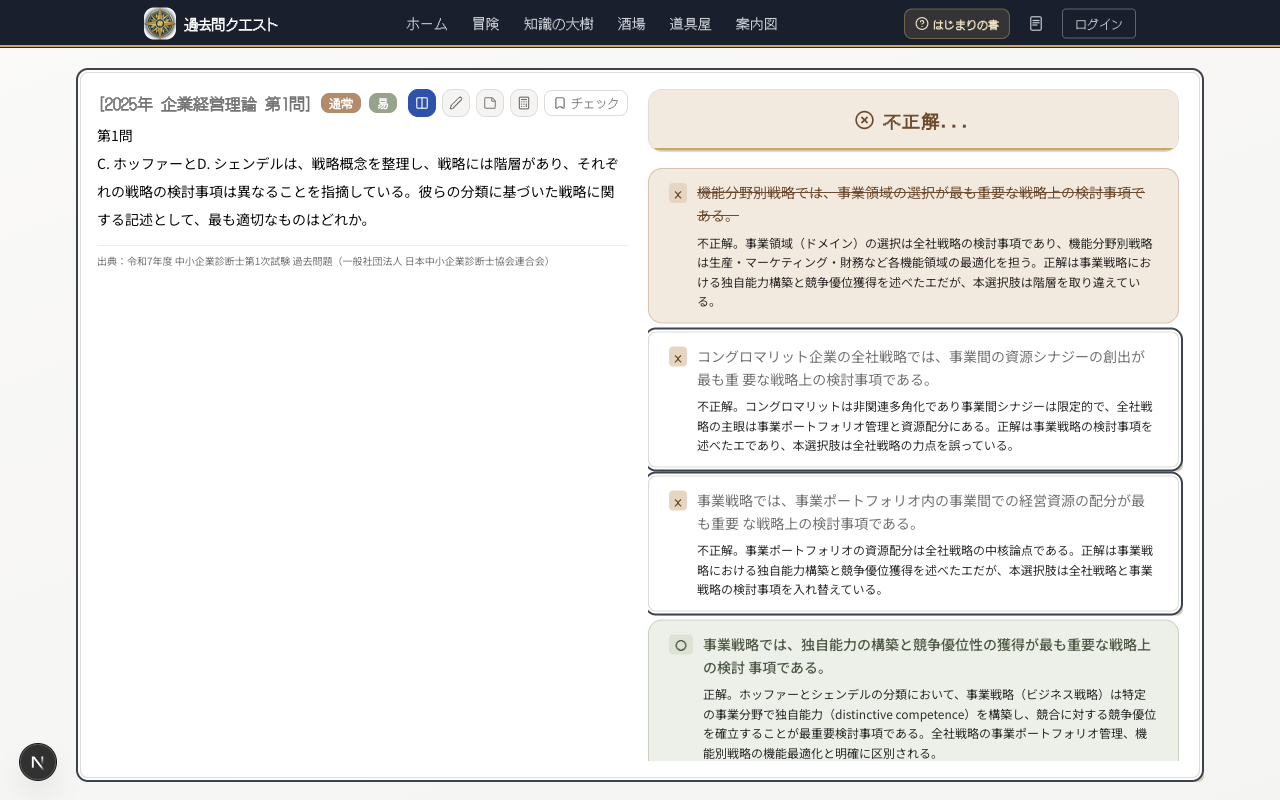The image size is (1280, 800).
Task: Go to ホーム in the navigation
Action: pyautogui.click(x=427, y=23)
